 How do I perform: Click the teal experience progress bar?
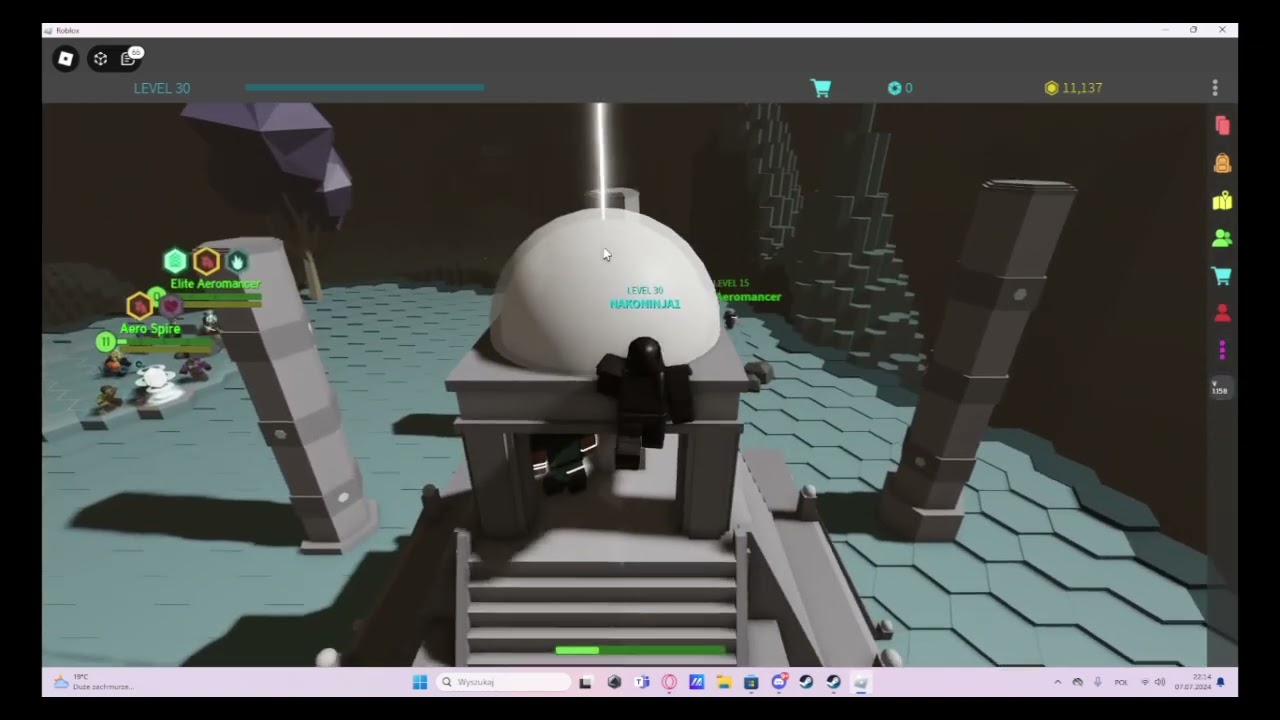tap(364, 88)
